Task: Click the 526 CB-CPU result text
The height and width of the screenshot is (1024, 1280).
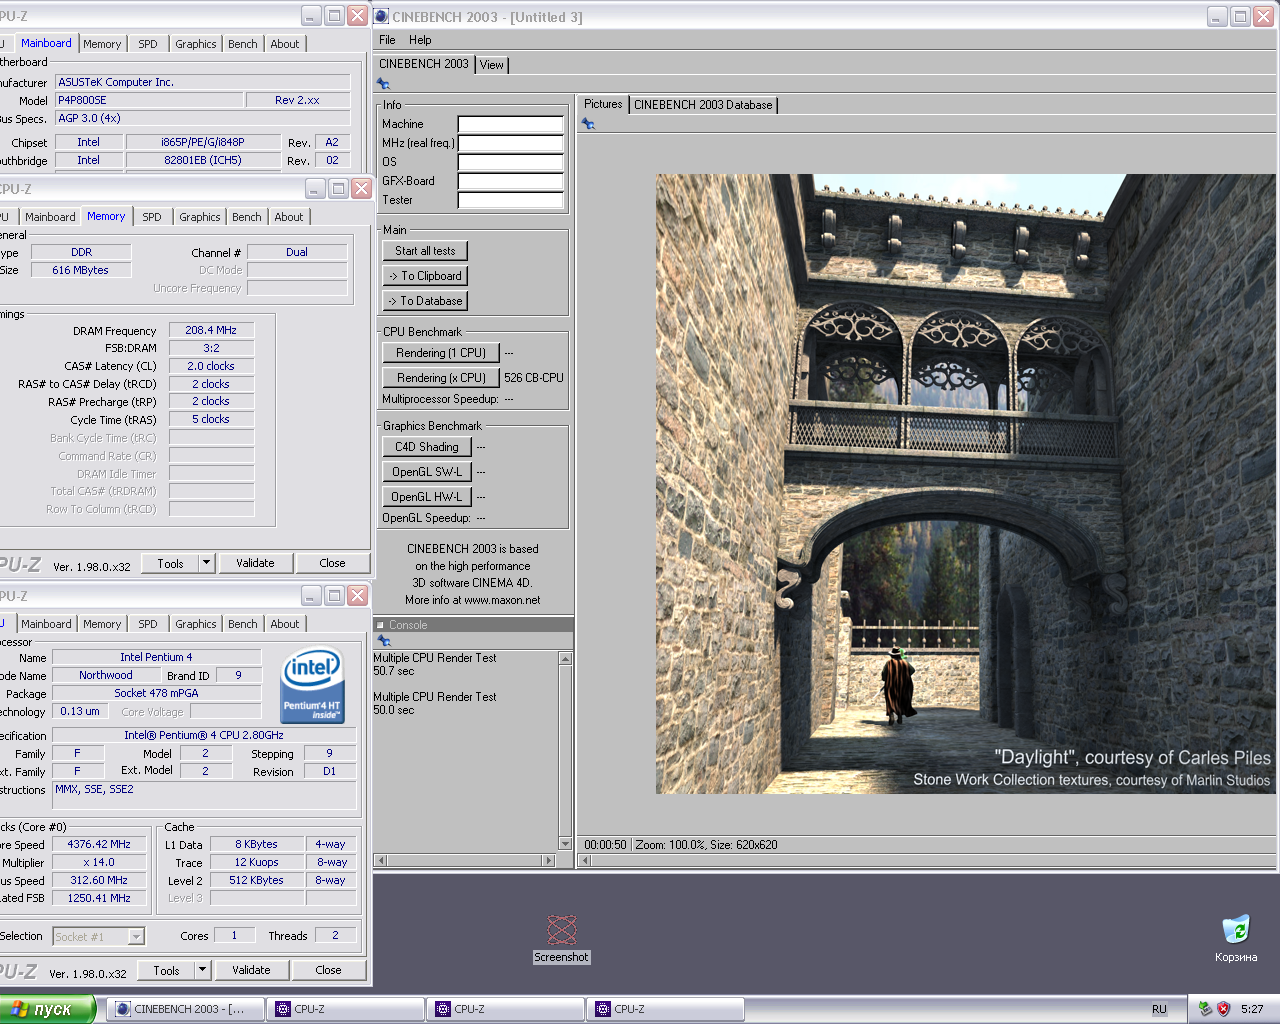Action: tap(534, 378)
